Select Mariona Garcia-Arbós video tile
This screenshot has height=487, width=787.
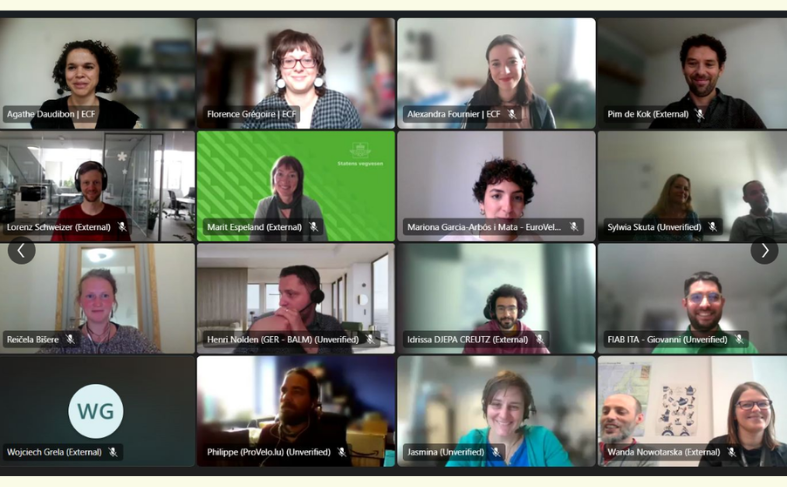point(496,186)
